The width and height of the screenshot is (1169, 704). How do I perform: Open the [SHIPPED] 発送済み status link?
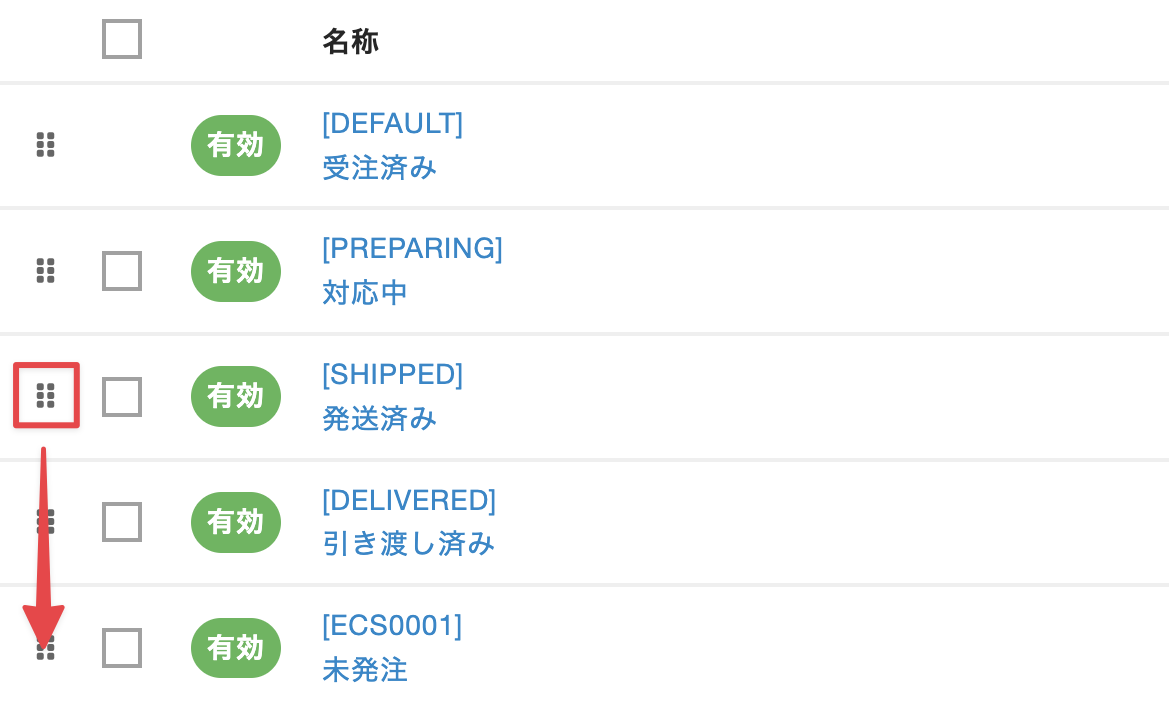[392, 396]
